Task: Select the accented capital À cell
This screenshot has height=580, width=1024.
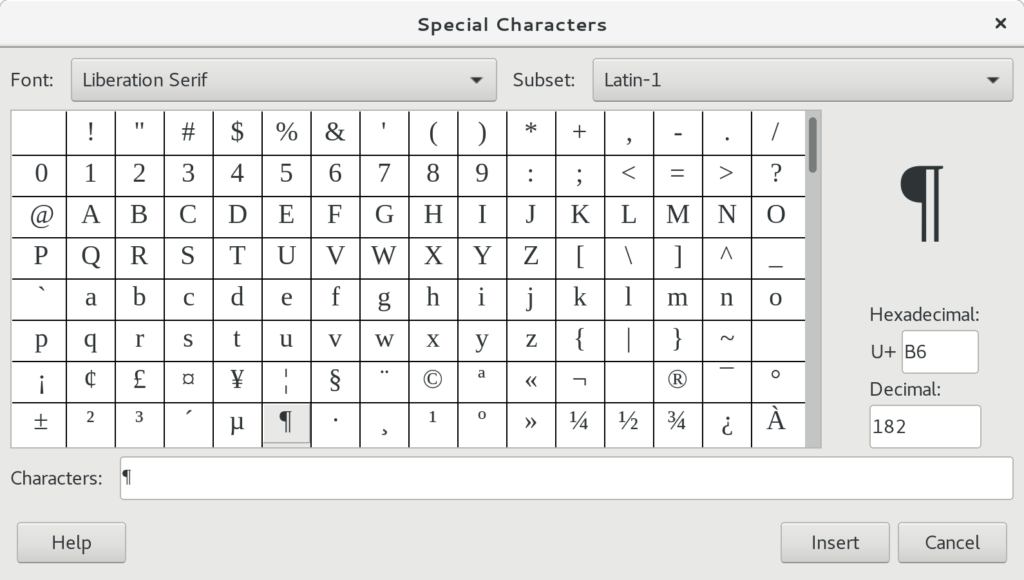Action: coord(778,423)
